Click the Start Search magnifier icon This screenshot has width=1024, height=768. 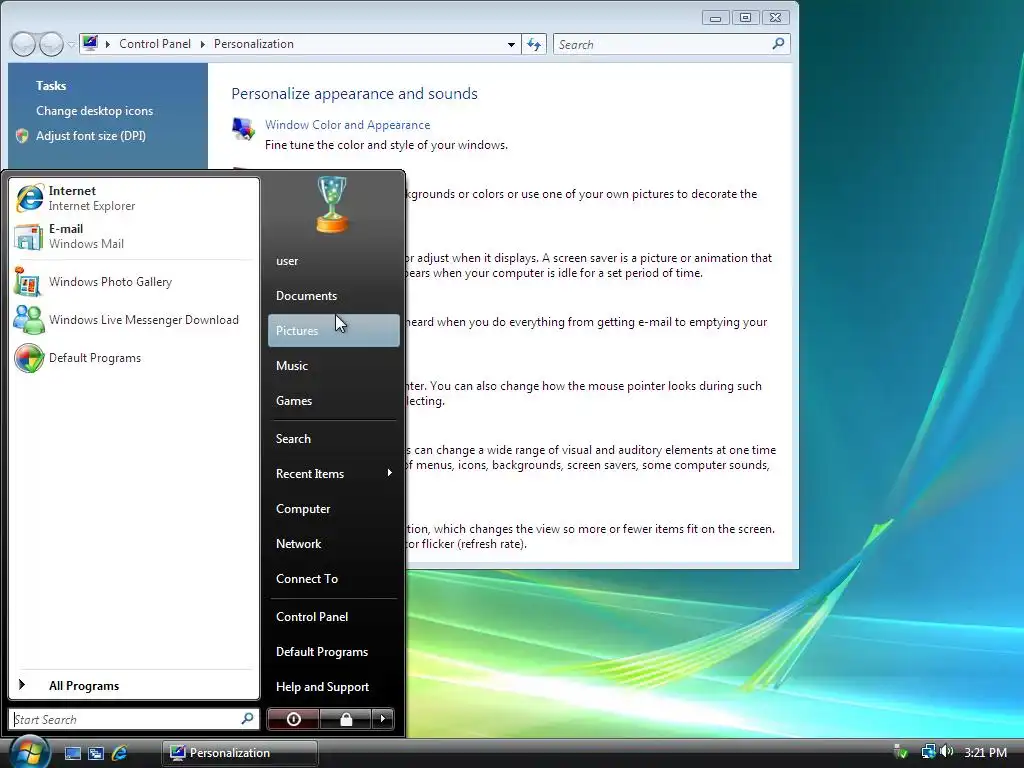pyautogui.click(x=248, y=718)
